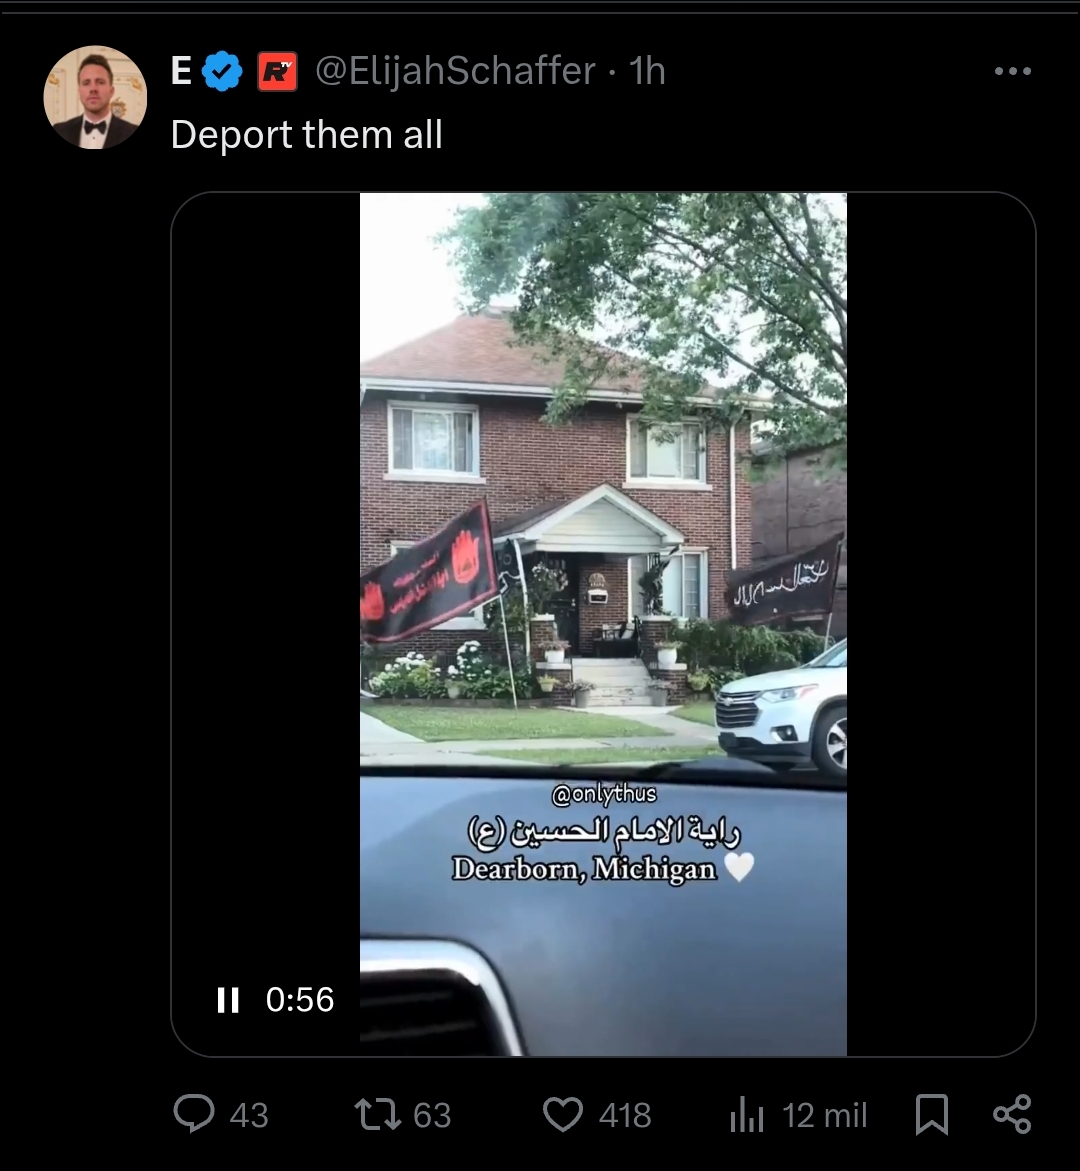Click the red RTV affiliation badge
This screenshot has width=1080, height=1171.
[x=277, y=72]
